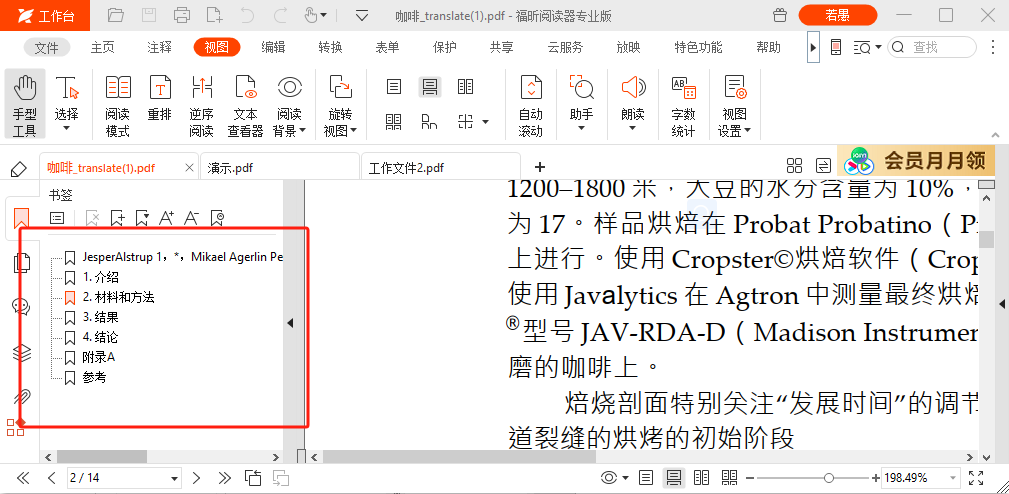This screenshot has height=494, width=1009.
Task: Enter Reading mode (阅读模式)
Action: [118, 105]
